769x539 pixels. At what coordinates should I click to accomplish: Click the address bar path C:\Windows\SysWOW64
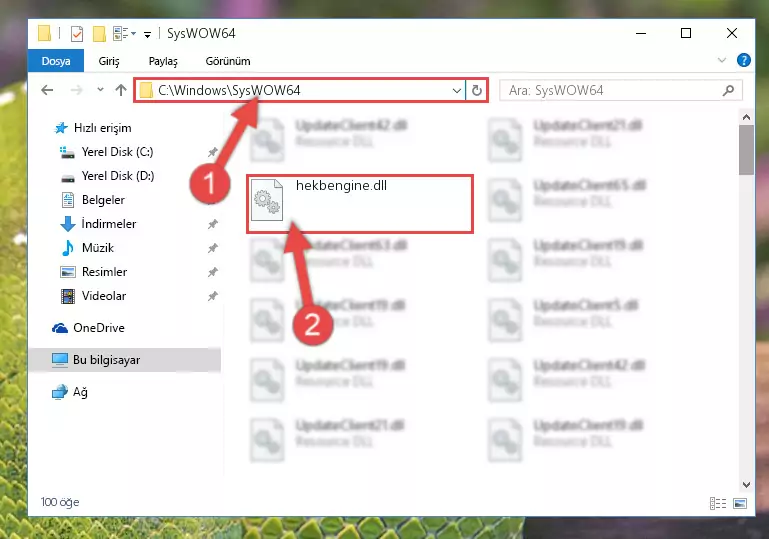(229, 90)
